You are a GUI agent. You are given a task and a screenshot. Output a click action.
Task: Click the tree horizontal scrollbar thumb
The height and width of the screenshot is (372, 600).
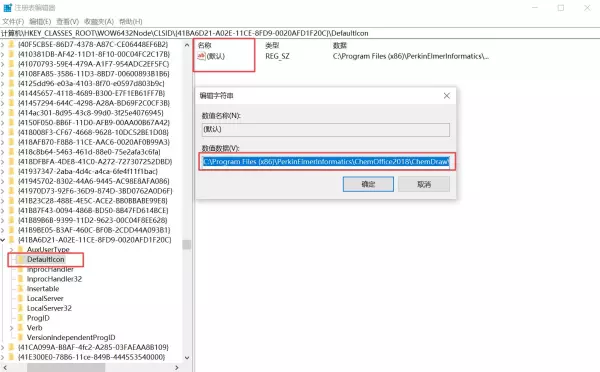[x=66, y=368]
